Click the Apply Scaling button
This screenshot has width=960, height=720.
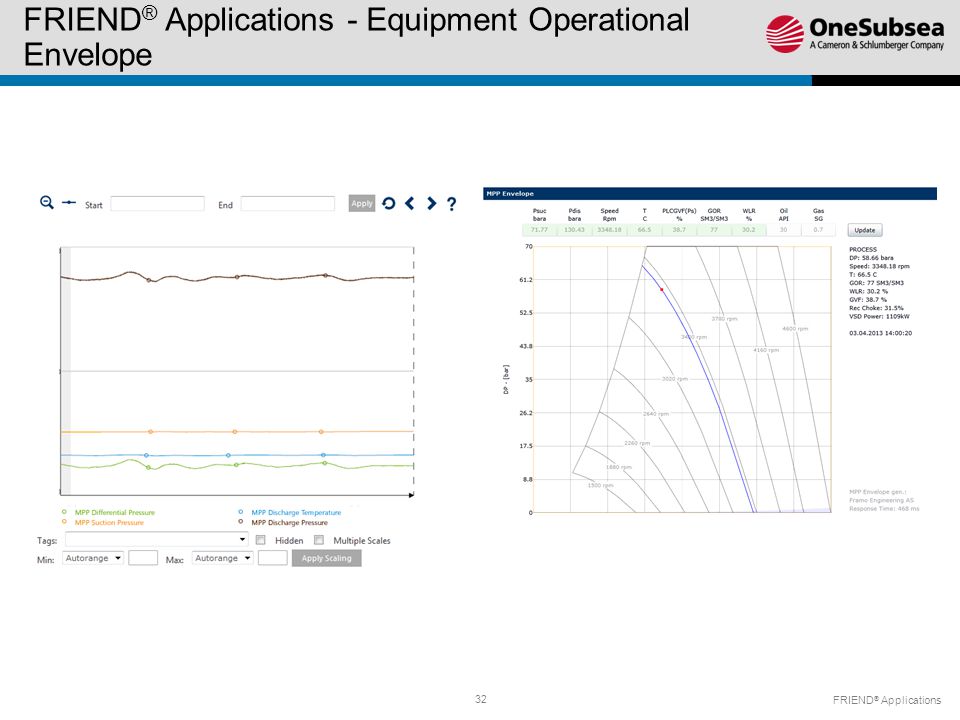pyautogui.click(x=326, y=558)
